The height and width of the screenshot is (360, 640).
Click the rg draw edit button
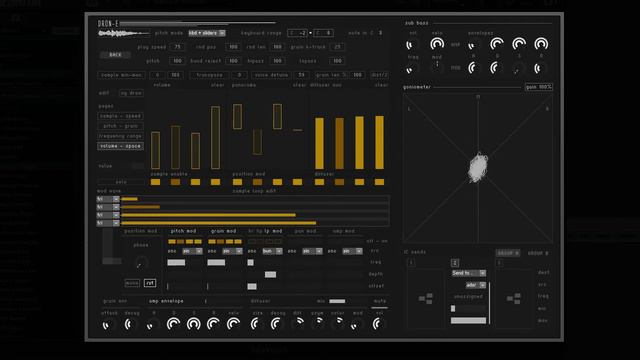coord(131,93)
